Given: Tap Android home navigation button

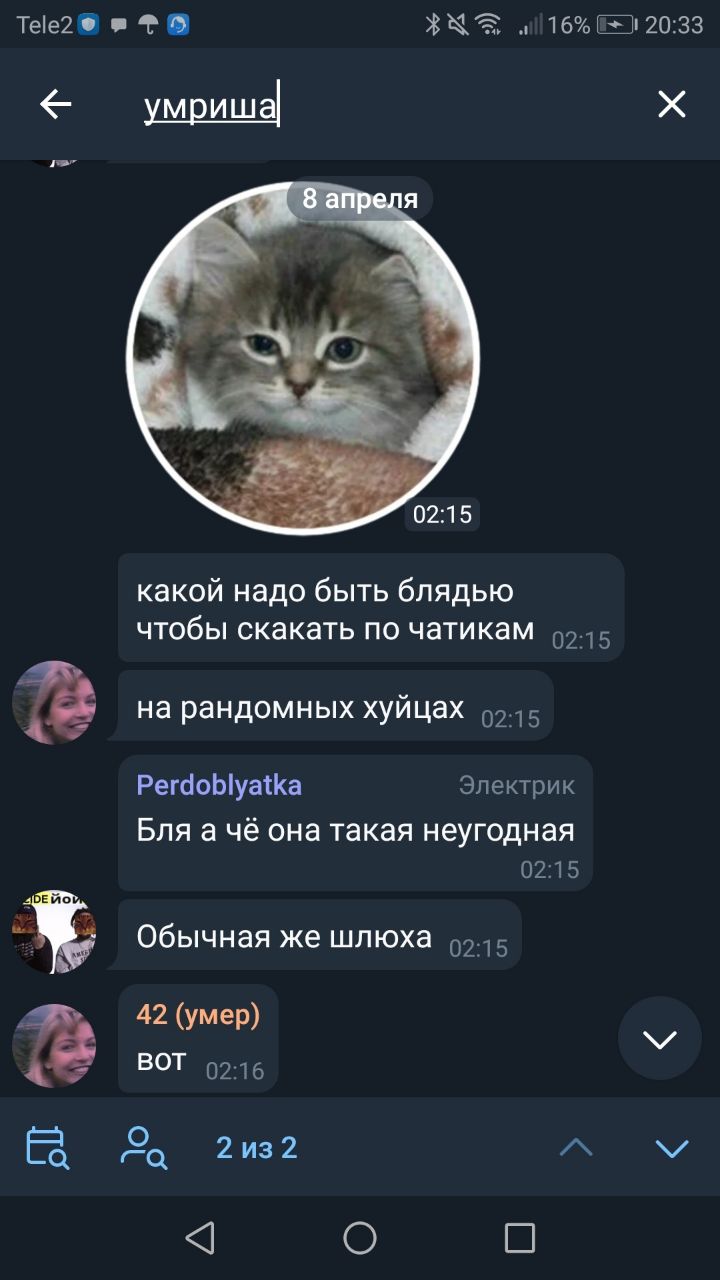Looking at the screenshot, I should tap(360, 1238).
